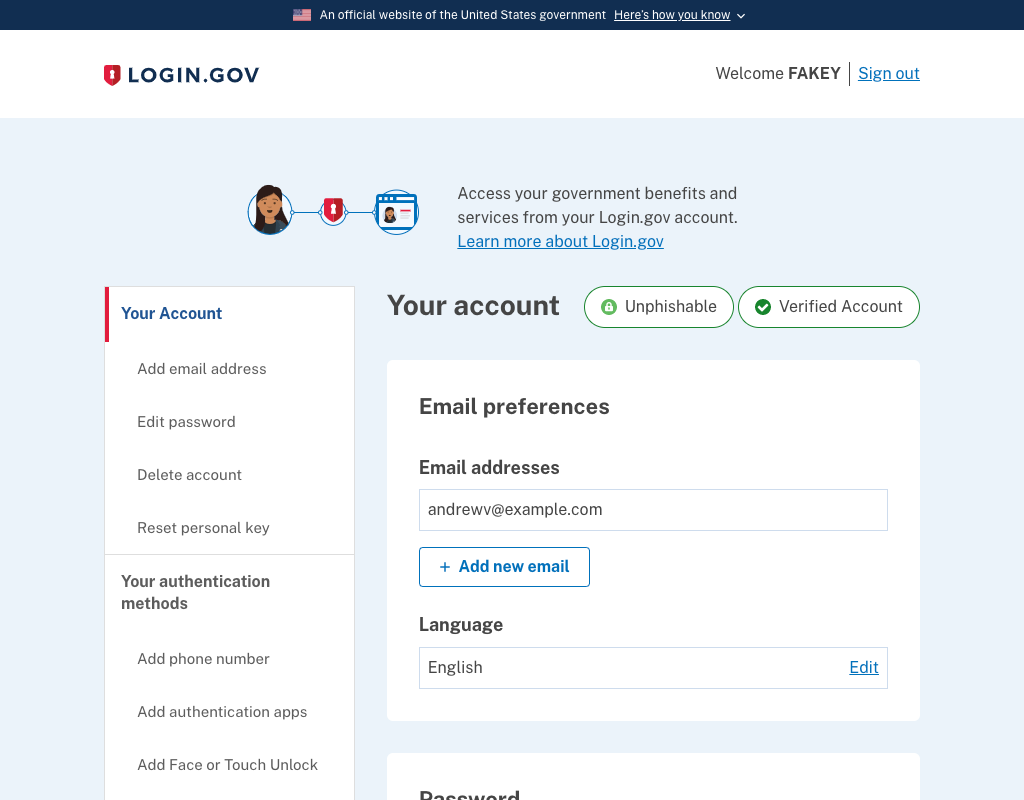Click the green lock Unphishable icon
This screenshot has width=1024, height=800.
609,307
